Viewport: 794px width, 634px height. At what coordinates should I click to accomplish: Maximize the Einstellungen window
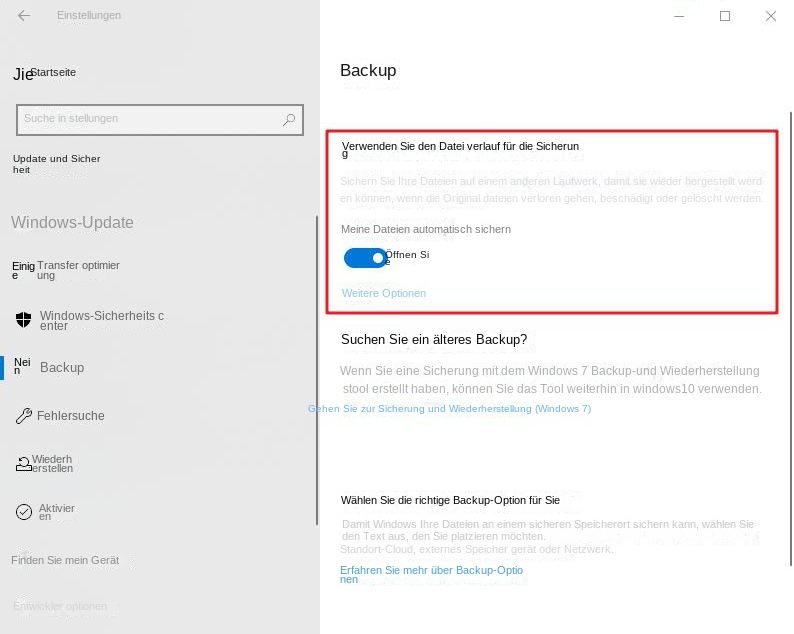pos(725,16)
